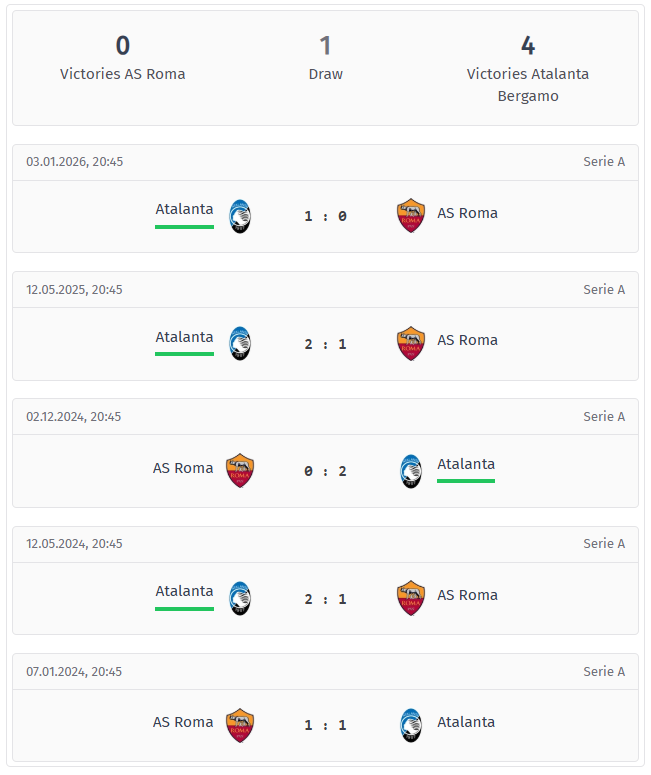Click AS Roma crest in 02.12.2024 match

(240, 471)
